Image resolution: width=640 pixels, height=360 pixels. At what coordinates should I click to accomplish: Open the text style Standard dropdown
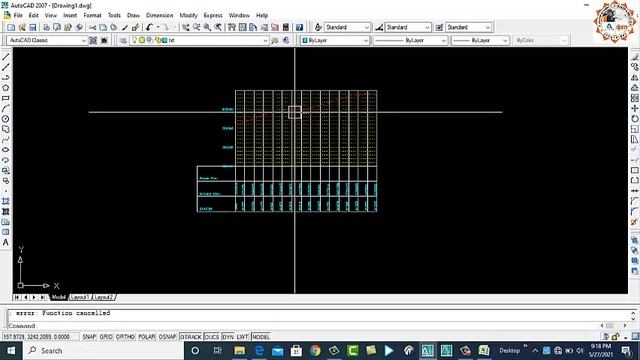[347, 27]
